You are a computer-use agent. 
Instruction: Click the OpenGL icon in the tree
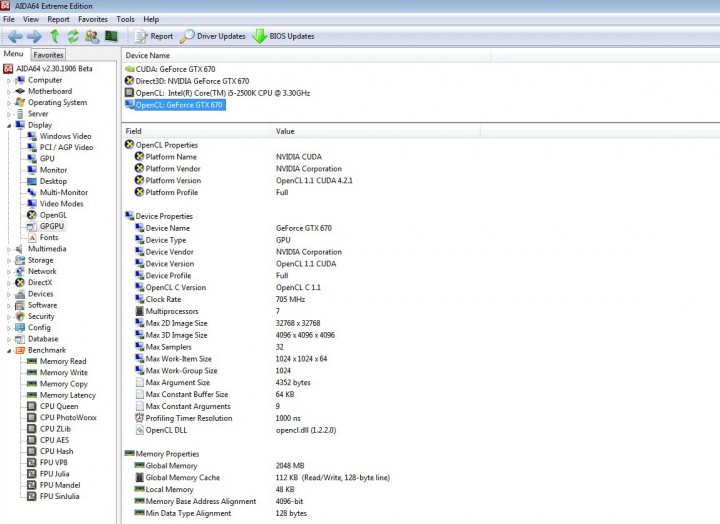[x=32, y=215]
